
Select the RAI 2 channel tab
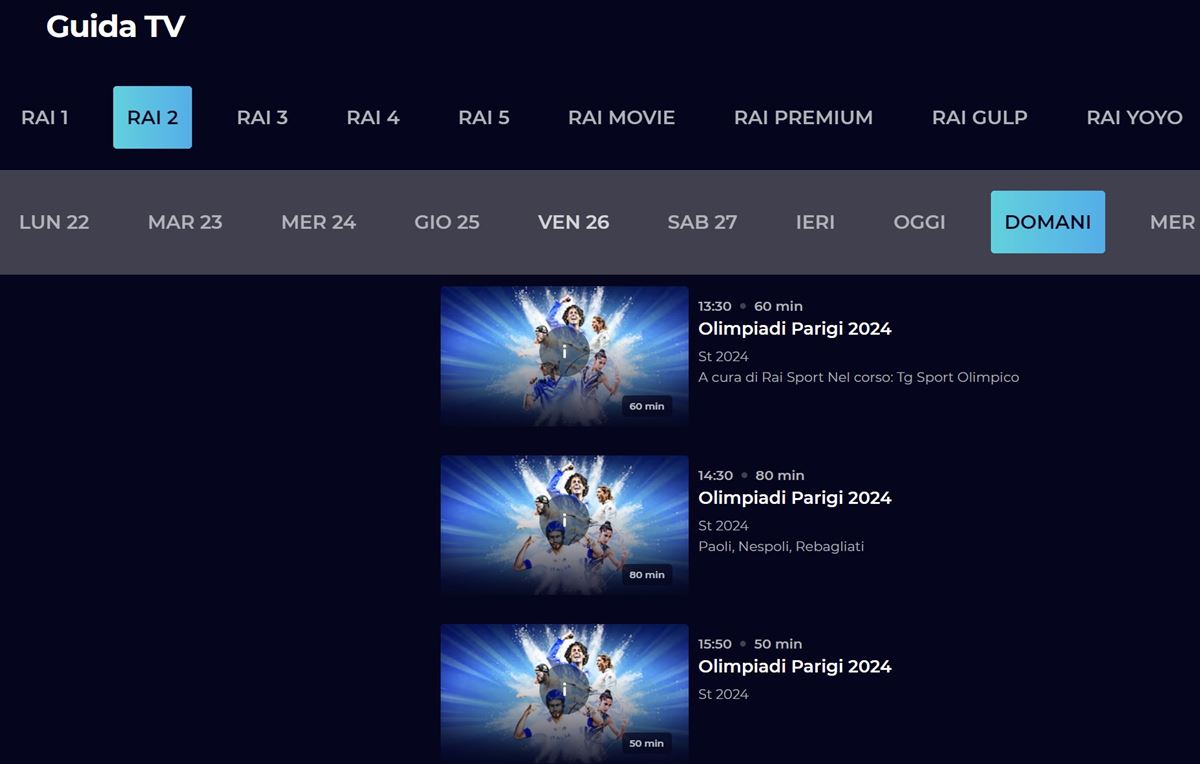click(x=152, y=117)
